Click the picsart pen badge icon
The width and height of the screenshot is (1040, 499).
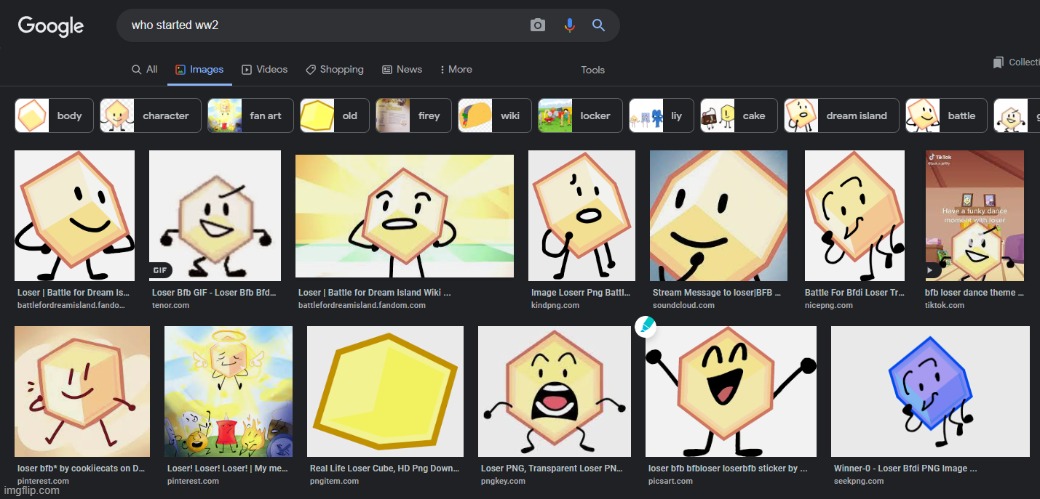645,326
